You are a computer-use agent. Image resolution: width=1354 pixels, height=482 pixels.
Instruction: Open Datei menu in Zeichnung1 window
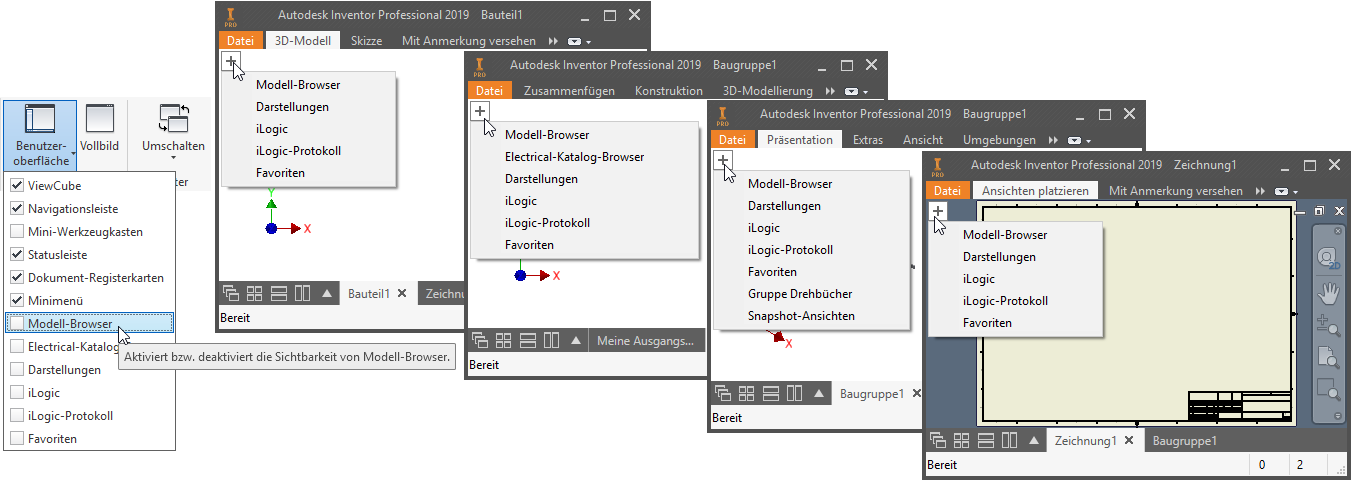tap(947, 190)
